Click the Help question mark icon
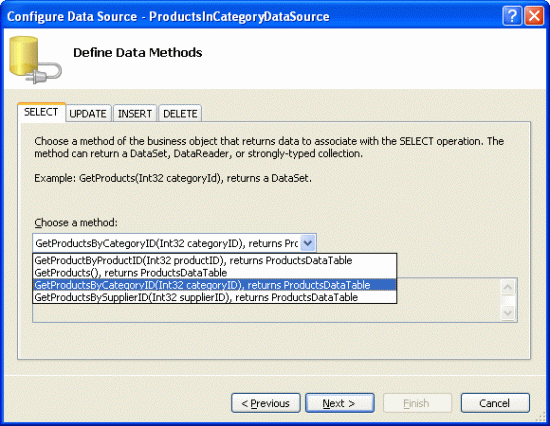The image size is (550, 426). [x=512, y=16]
